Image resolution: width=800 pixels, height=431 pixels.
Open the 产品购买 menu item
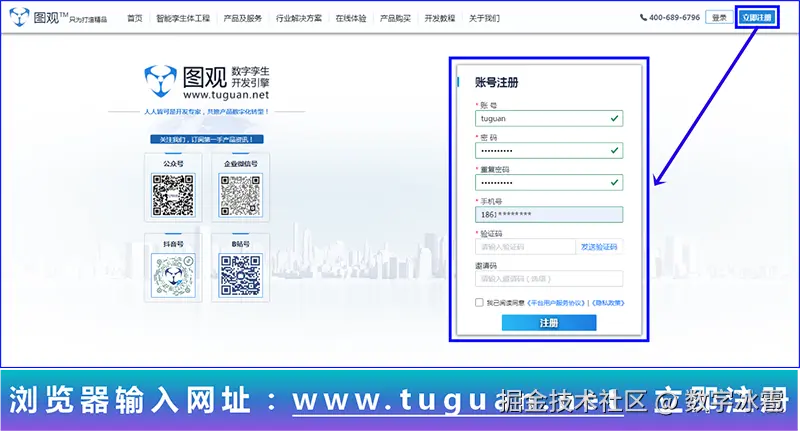(395, 18)
